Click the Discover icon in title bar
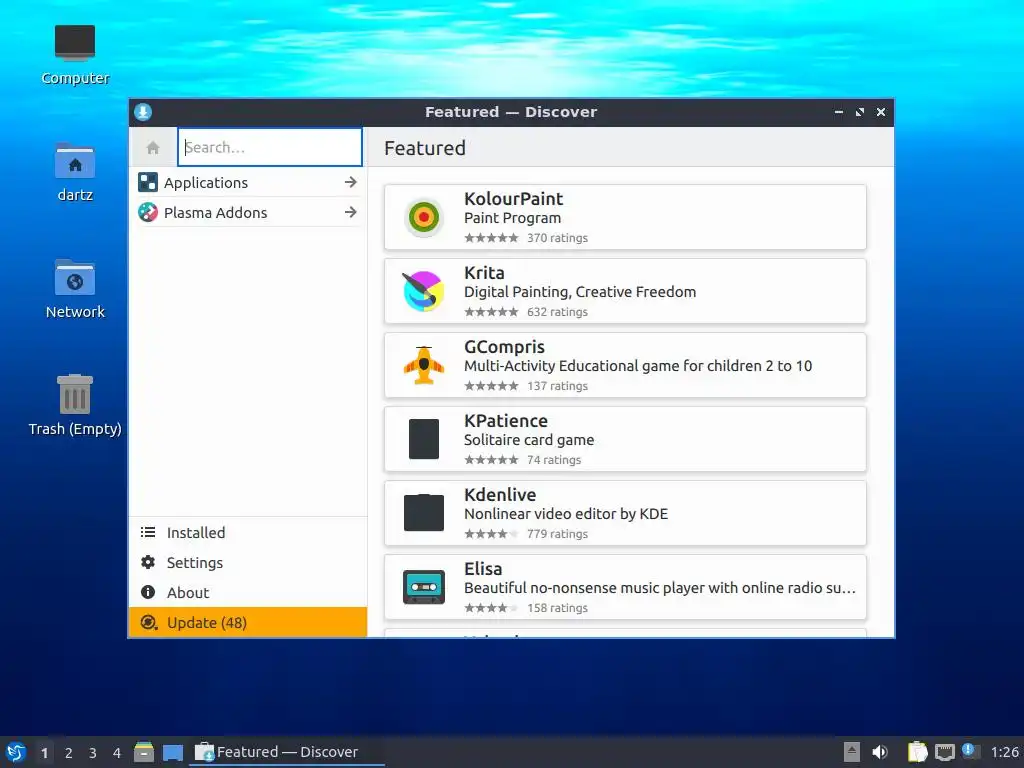Screen dimensions: 1024x768 (x=143, y=112)
